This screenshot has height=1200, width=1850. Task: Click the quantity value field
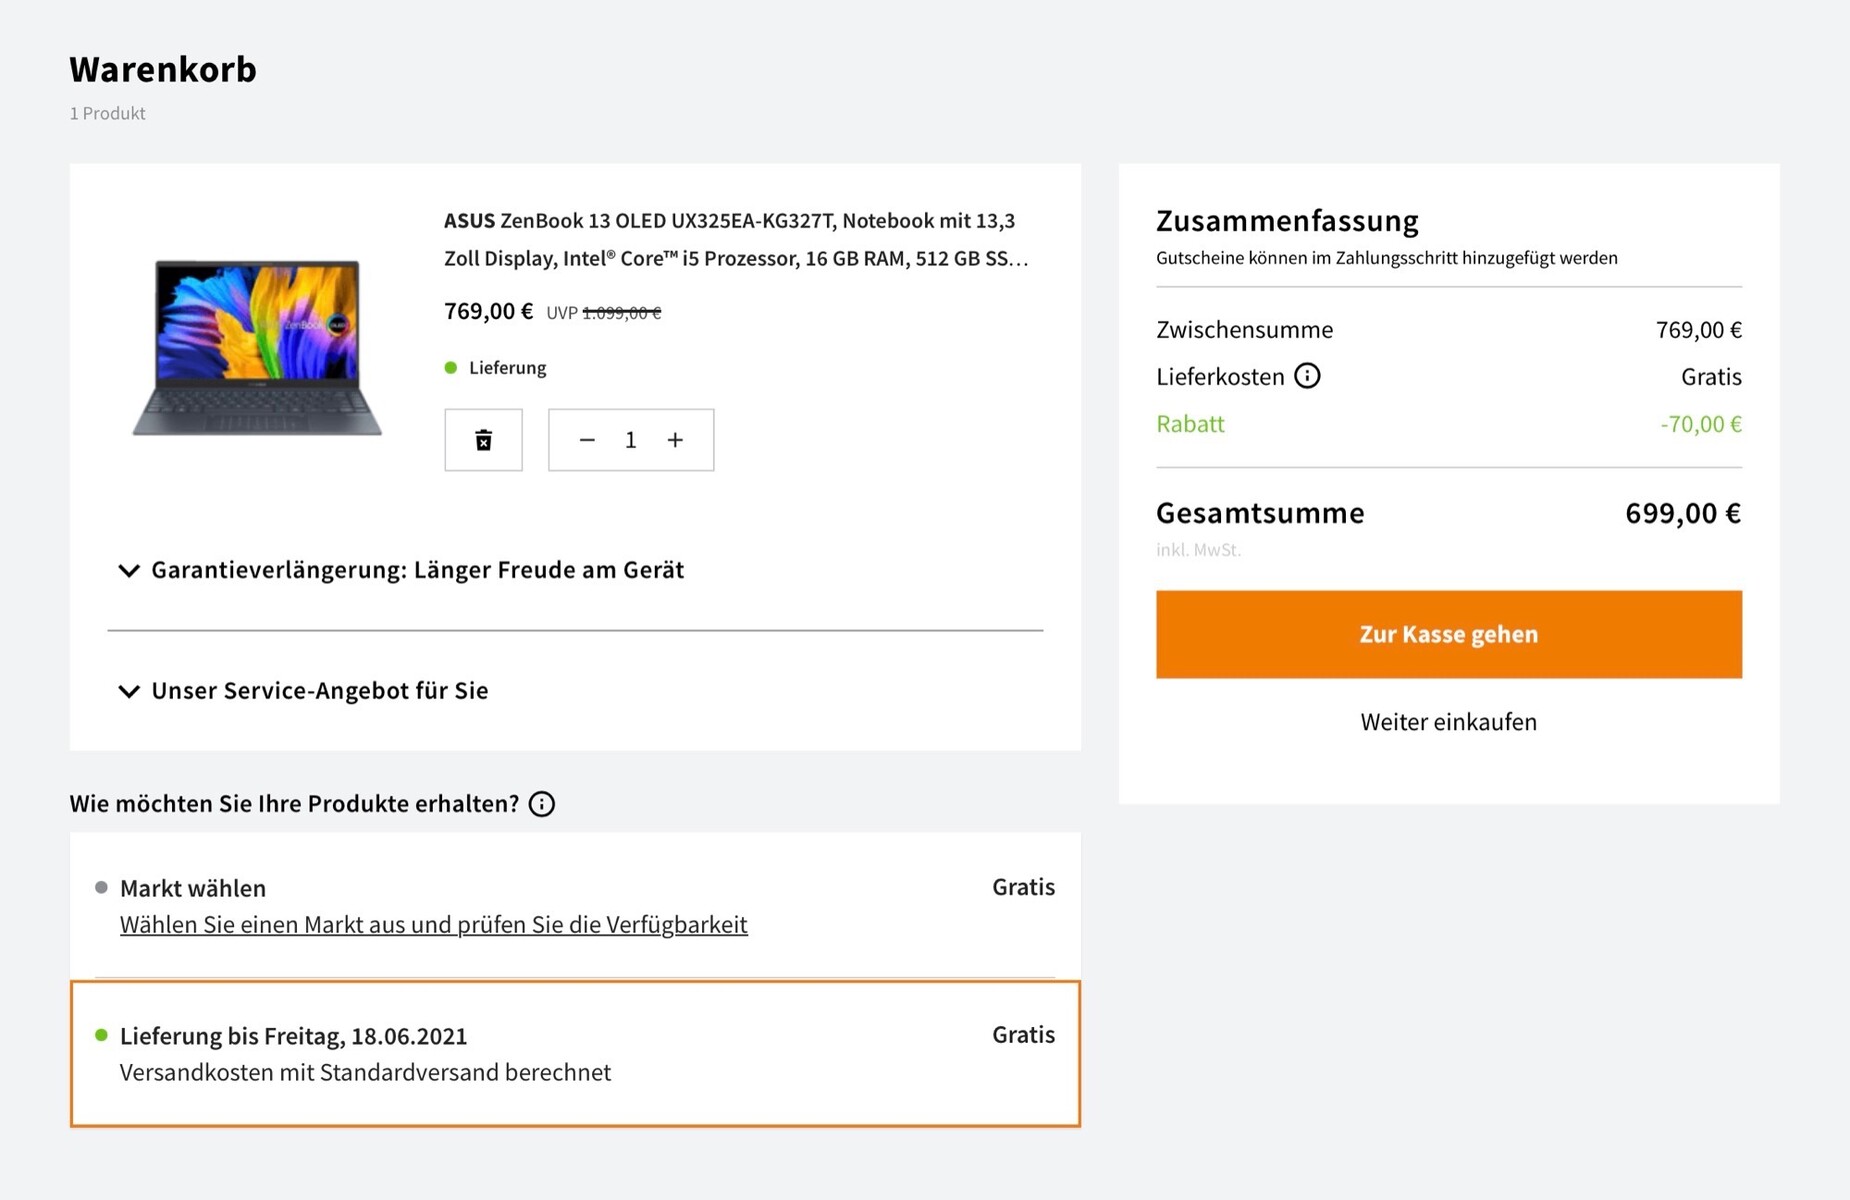(631, 440)
